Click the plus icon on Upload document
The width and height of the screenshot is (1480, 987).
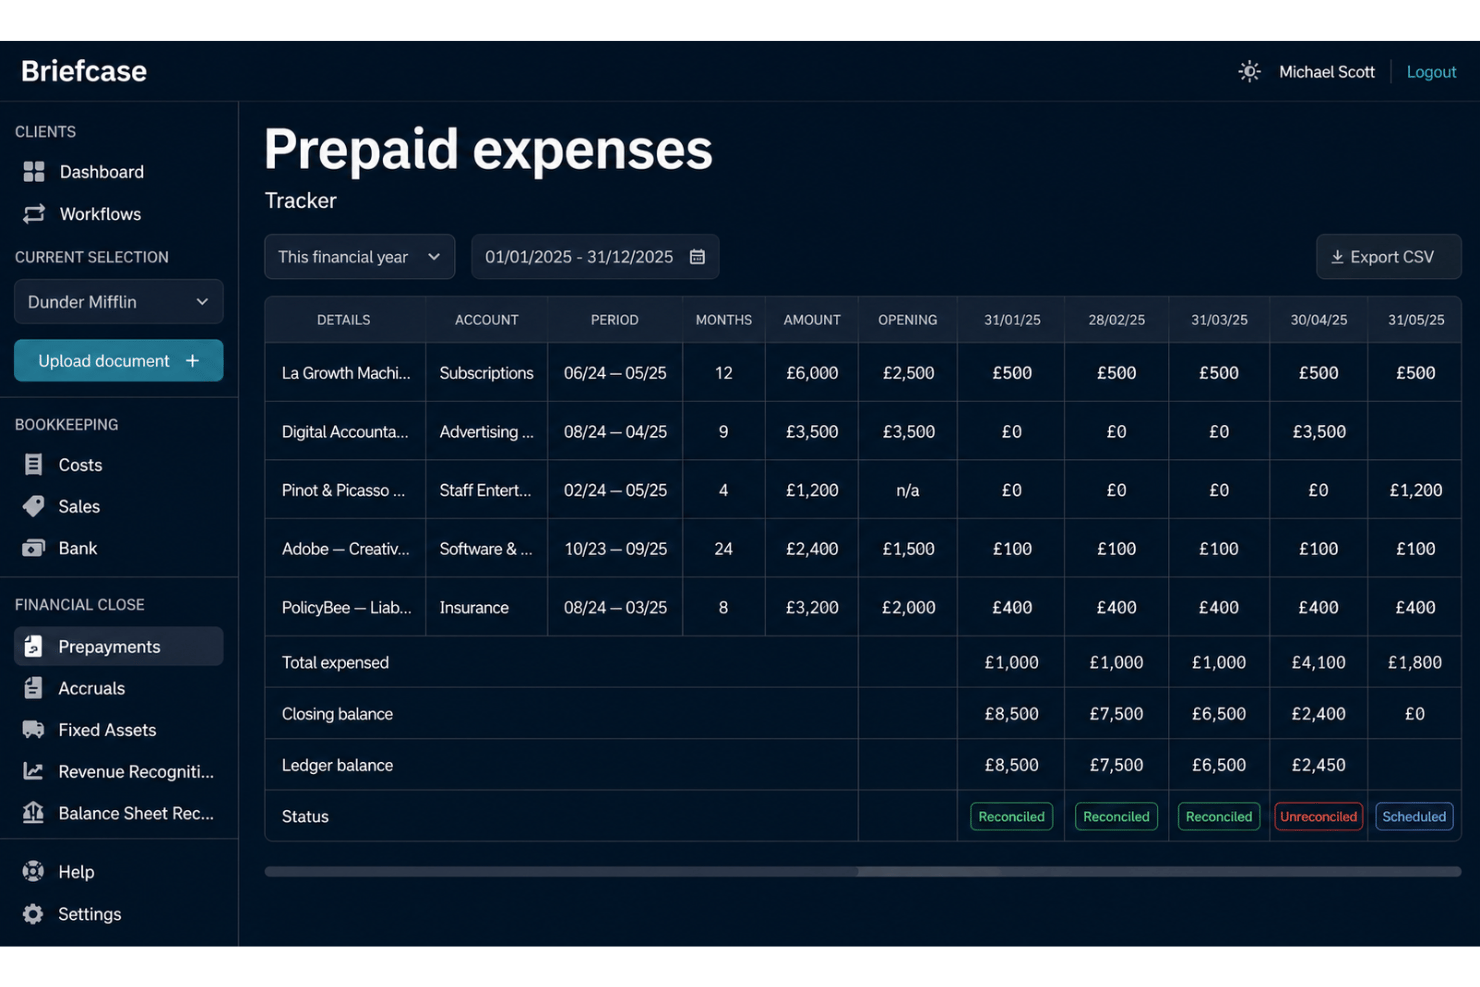(x=192, y=361)
